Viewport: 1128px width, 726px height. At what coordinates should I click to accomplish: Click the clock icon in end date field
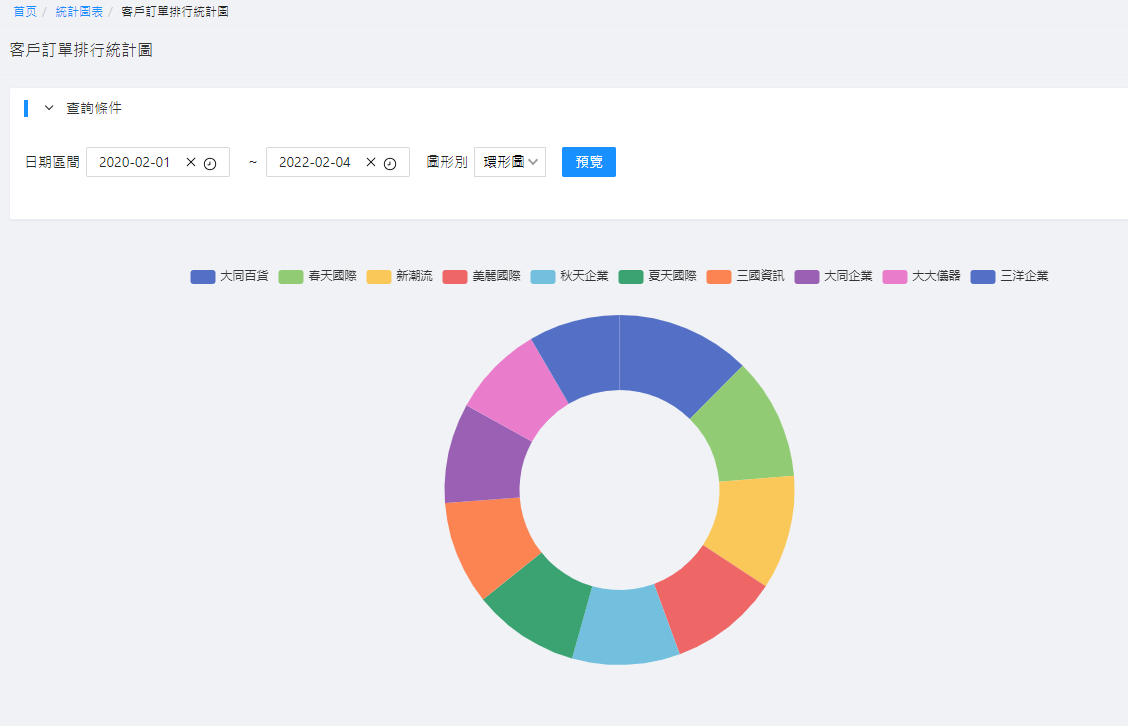pos(390,163)
